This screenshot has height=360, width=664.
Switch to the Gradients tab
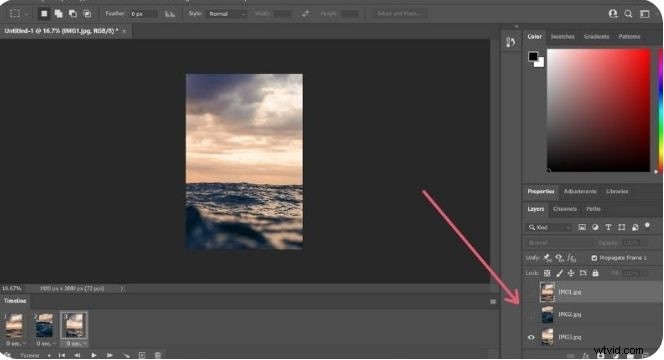[x=596, y=37]
